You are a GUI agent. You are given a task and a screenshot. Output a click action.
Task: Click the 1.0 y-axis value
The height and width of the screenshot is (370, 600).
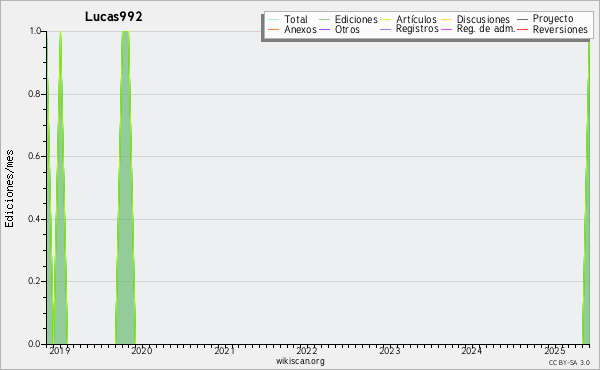tap(35, 31)
